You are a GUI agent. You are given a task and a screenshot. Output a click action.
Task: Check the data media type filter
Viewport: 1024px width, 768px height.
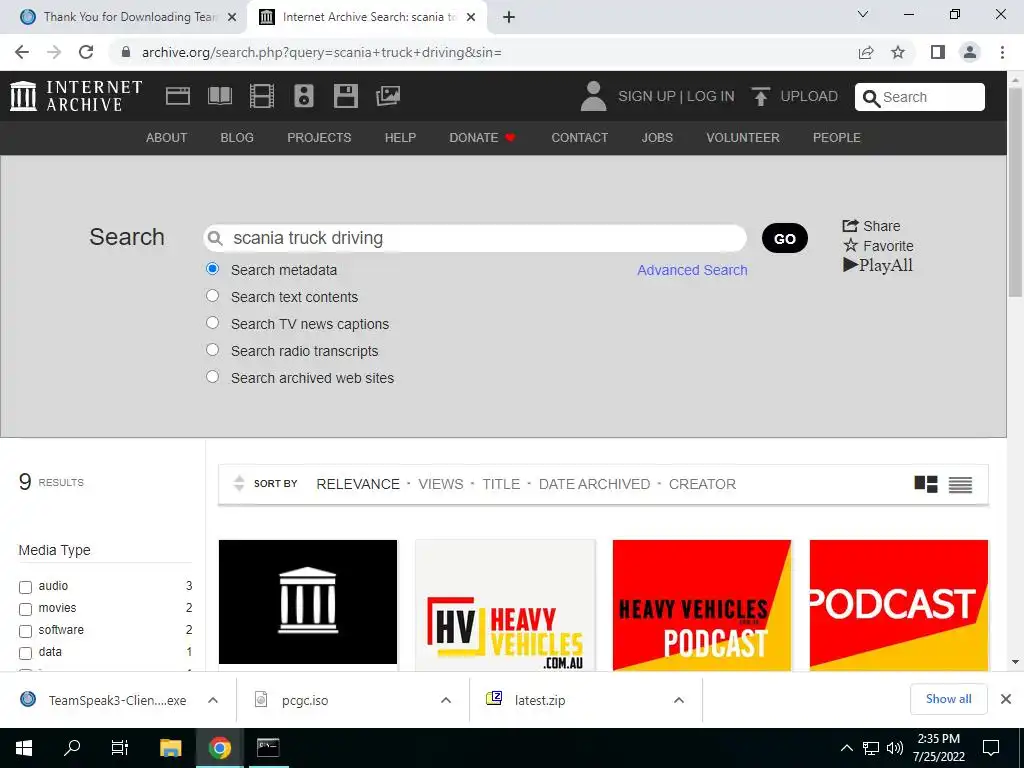(x=25, y=653)
